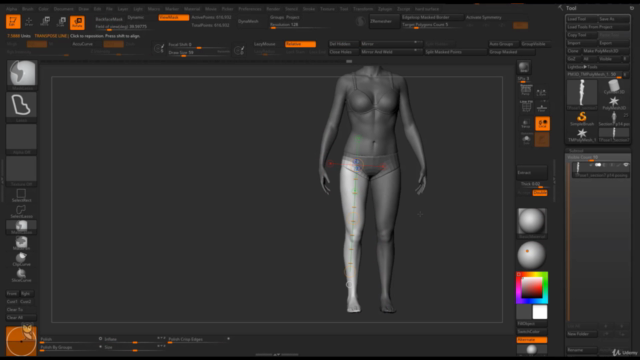Select the Cylinder3D tool
The image size is (640, 360).
click(x=614, y=87)
